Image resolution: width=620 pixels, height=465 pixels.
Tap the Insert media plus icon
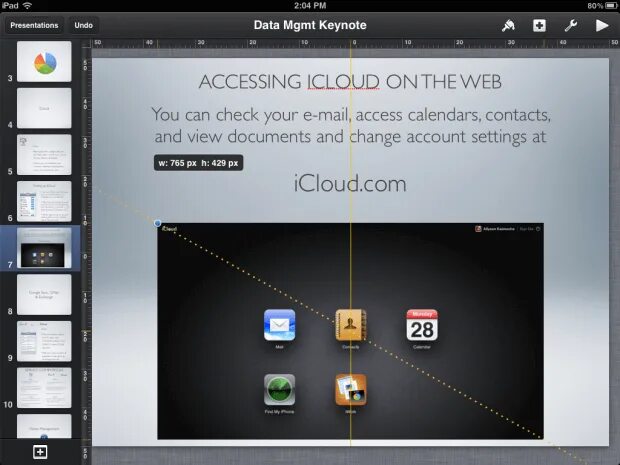click(539, 26)
